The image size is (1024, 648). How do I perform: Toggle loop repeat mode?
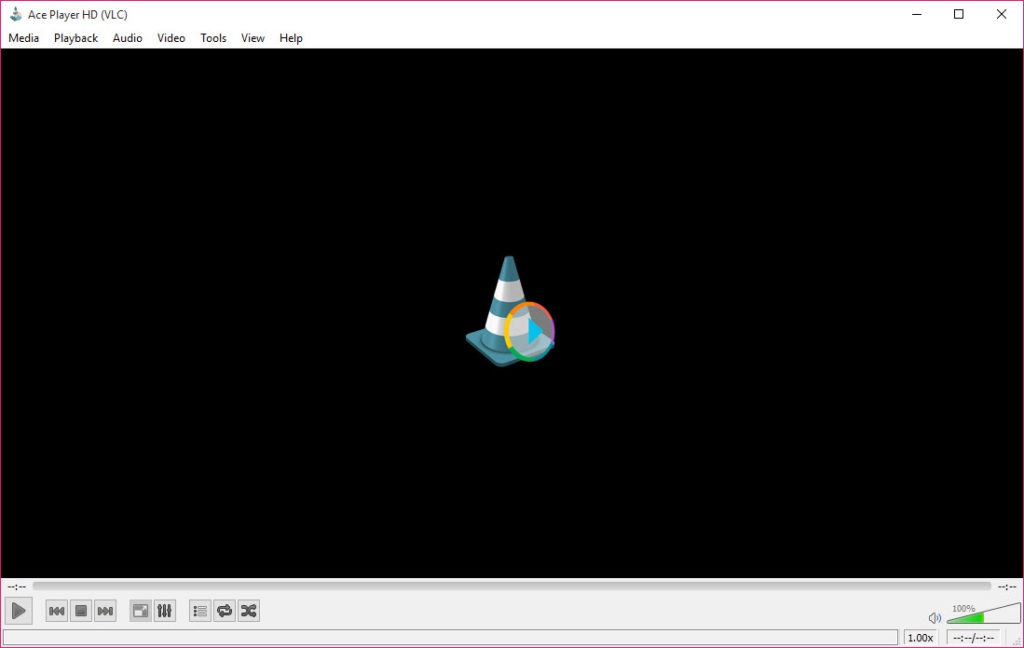tap(224, 611)
